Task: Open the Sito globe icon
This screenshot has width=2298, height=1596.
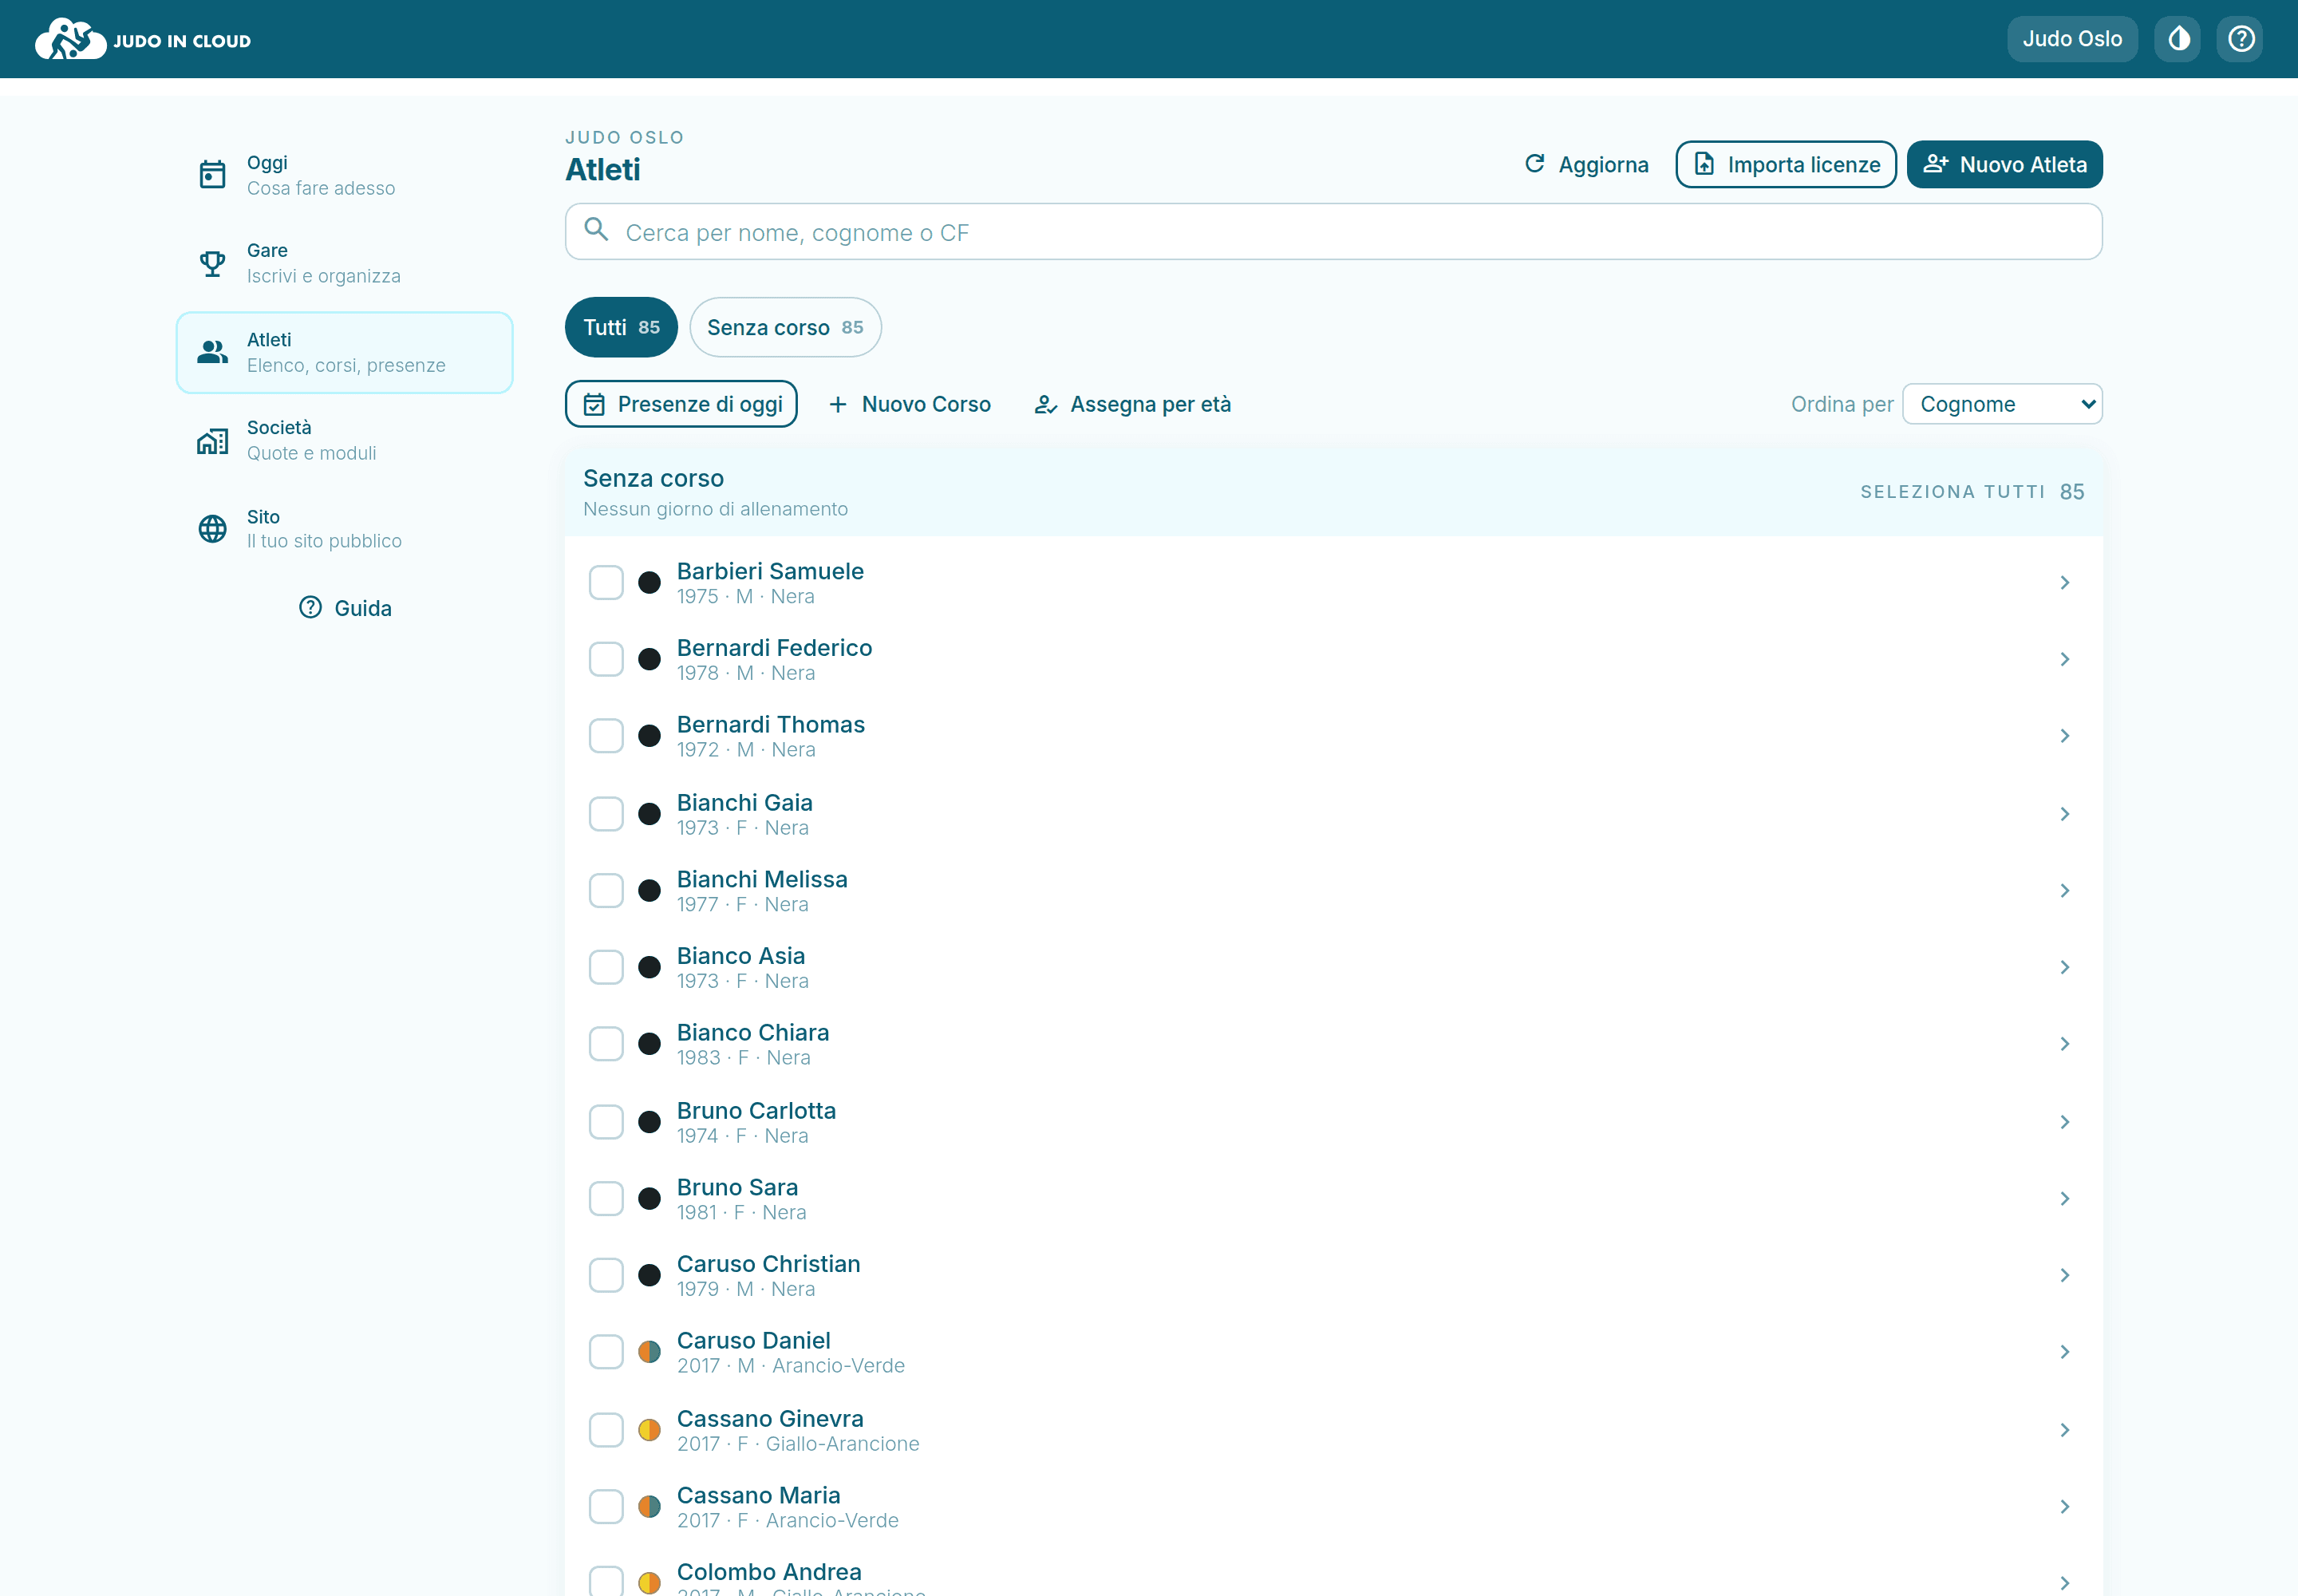Action: click(212, 528)
